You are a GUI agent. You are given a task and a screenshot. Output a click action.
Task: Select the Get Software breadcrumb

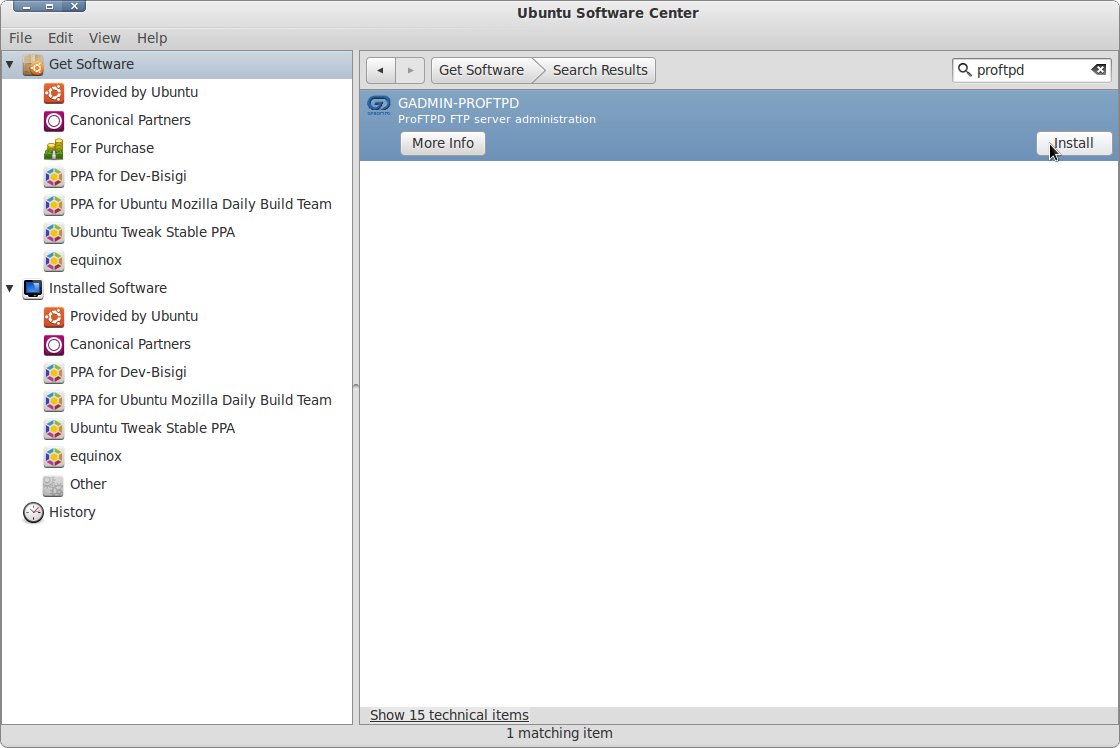point(481,70)
